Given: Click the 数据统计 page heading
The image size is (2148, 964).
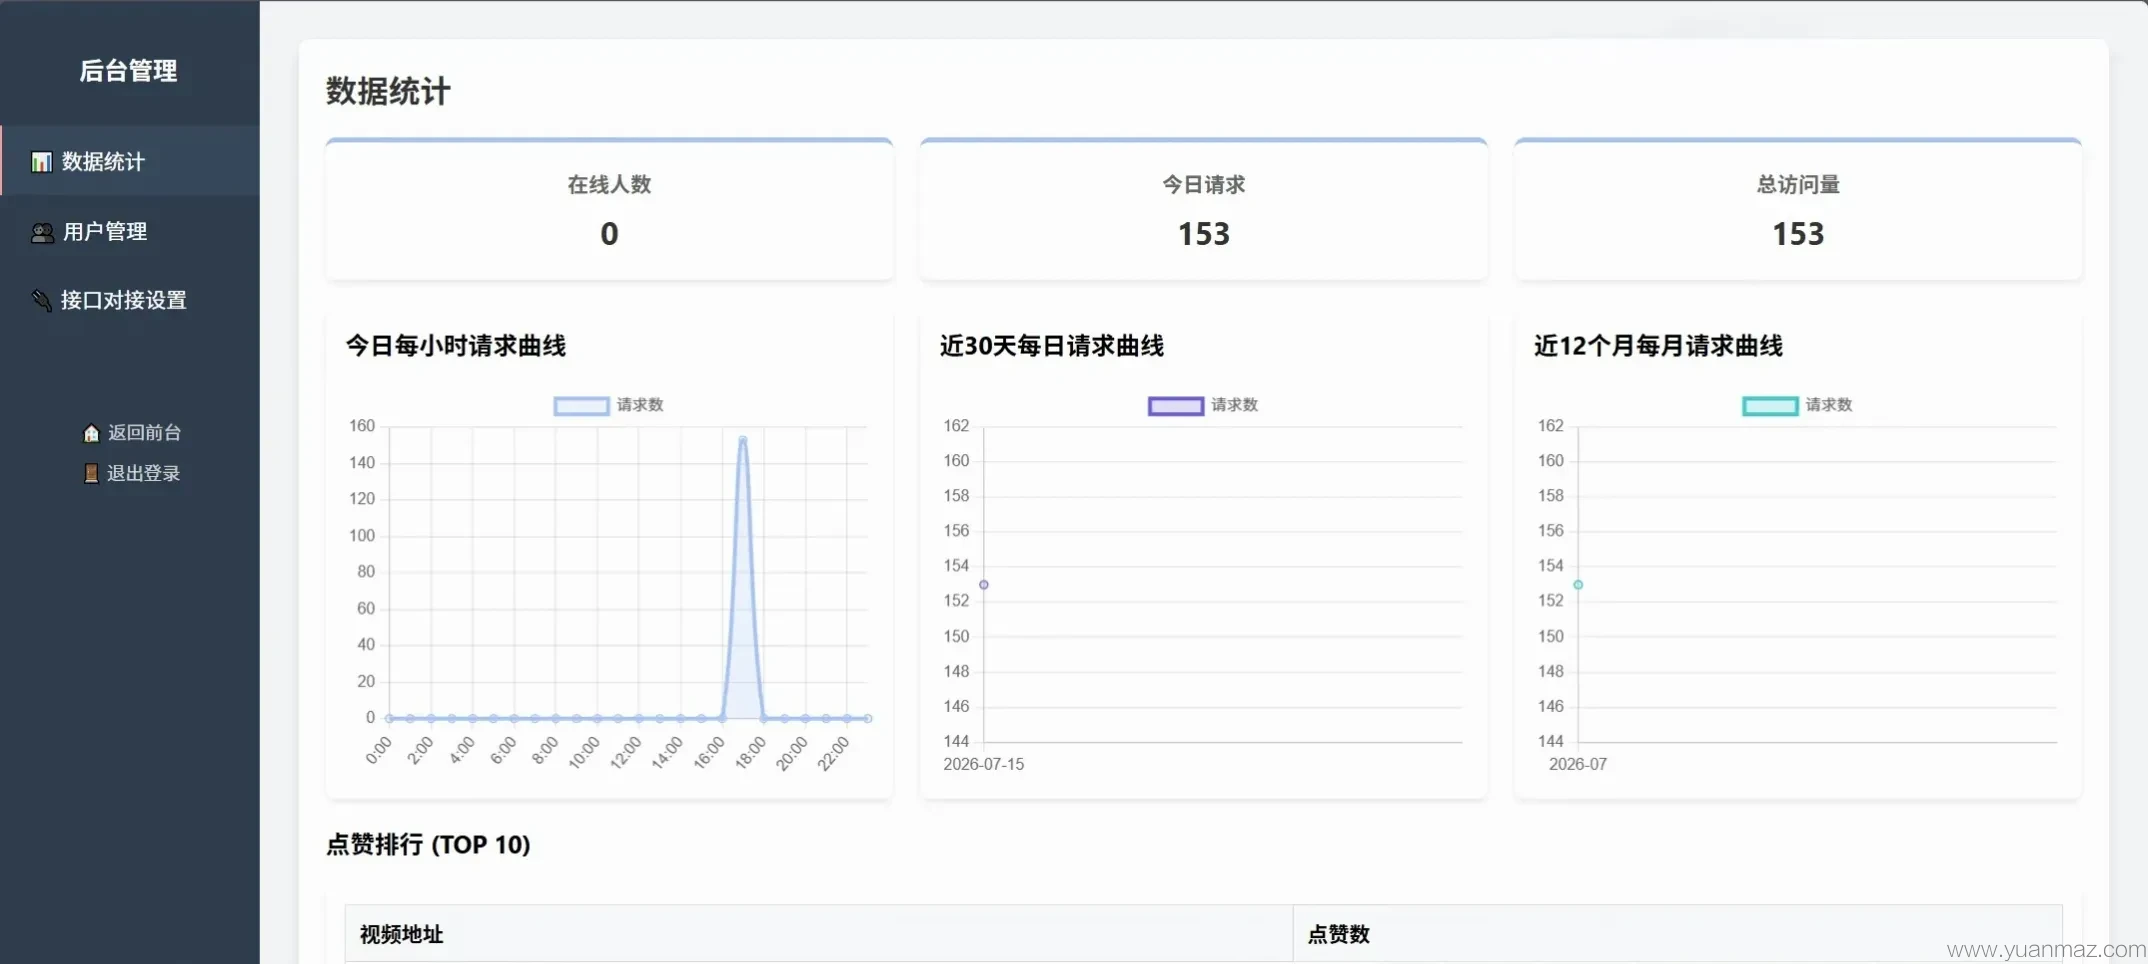Looking at the screenshot, I should click(x=388, y=92).
